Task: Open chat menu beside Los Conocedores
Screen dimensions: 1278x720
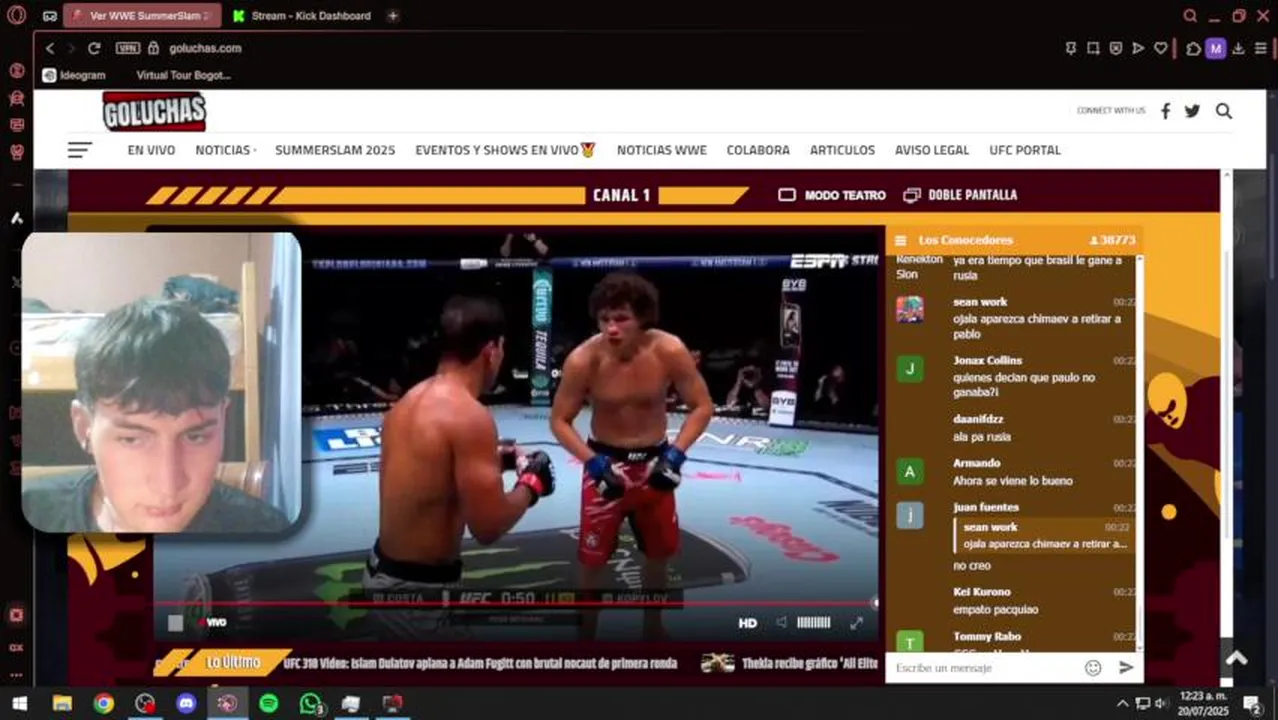Action: 900,241
